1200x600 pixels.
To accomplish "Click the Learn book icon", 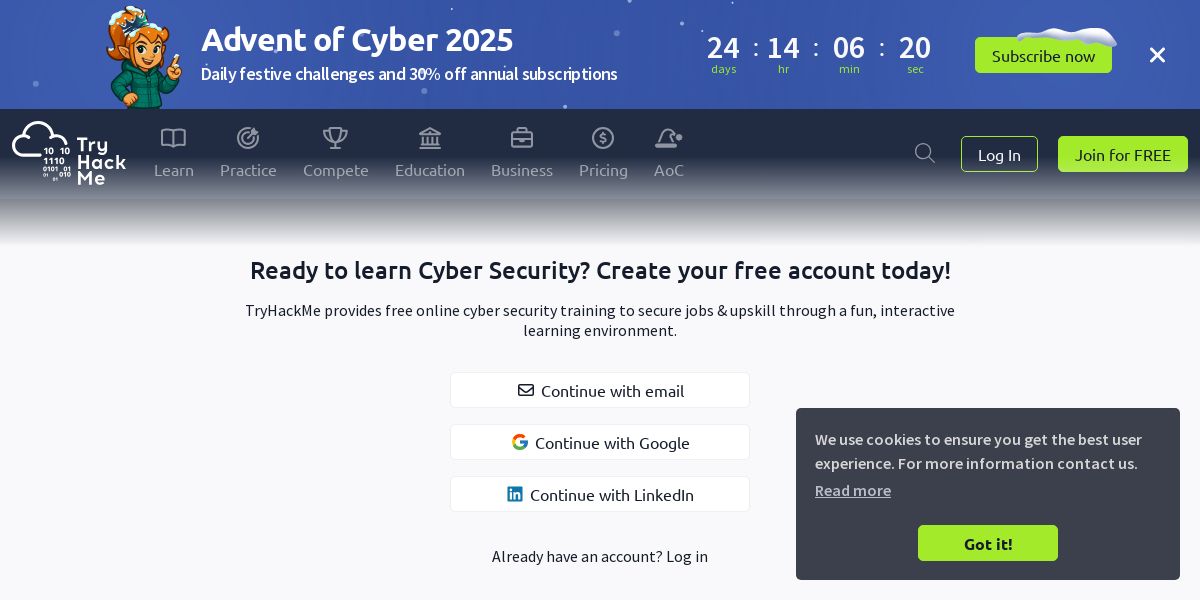I will point(173,138).
